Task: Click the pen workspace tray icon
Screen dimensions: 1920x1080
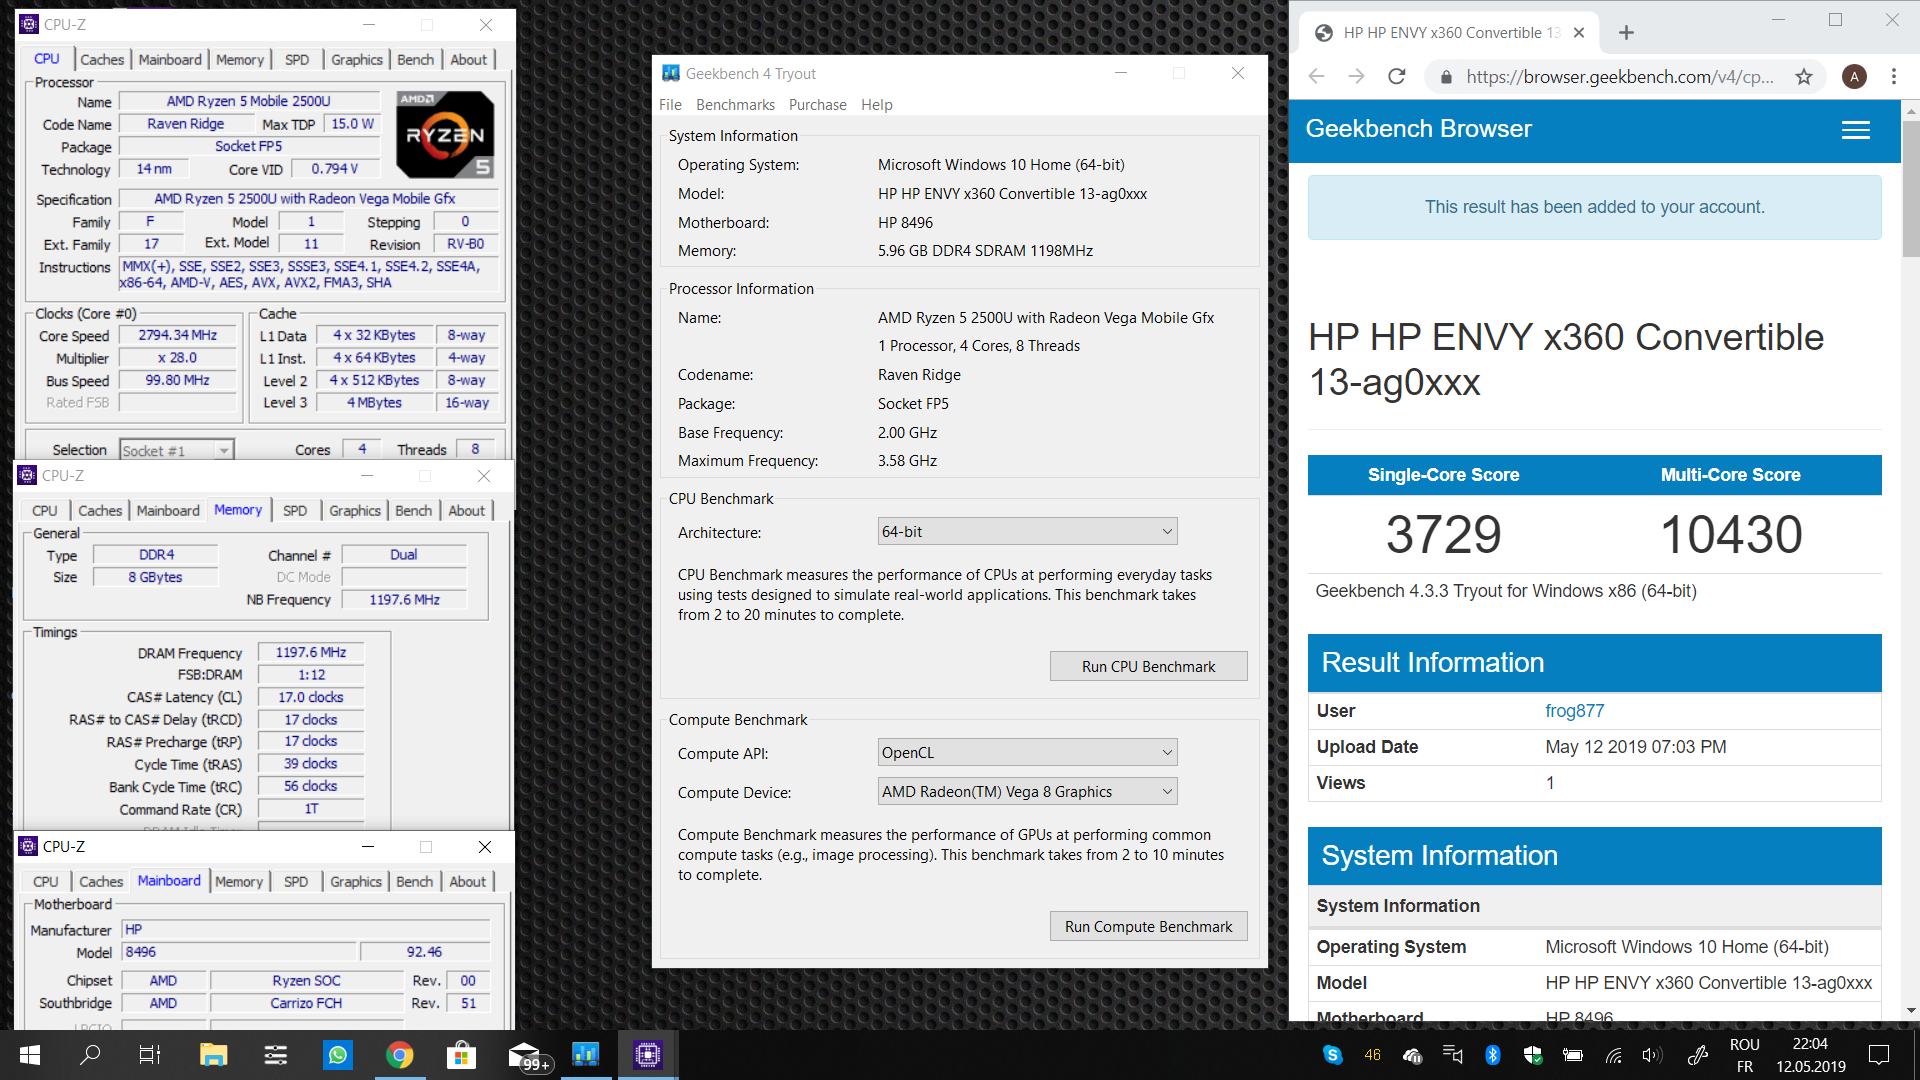Action: pos(1697,1055)
